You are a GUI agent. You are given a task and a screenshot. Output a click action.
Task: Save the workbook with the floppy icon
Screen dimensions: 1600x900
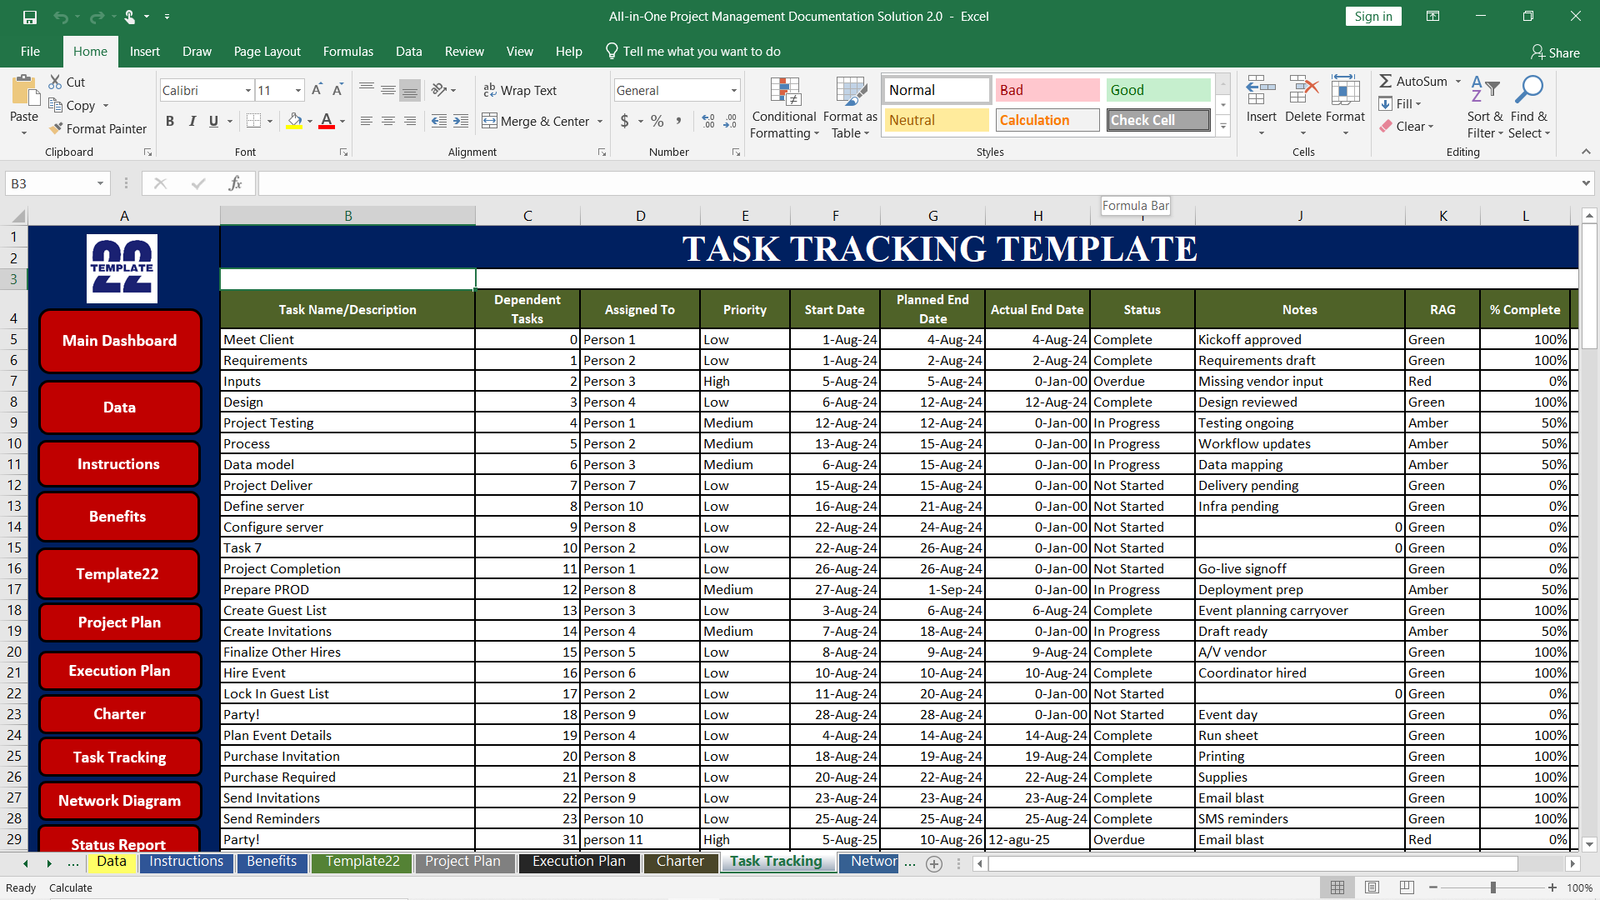30,17
